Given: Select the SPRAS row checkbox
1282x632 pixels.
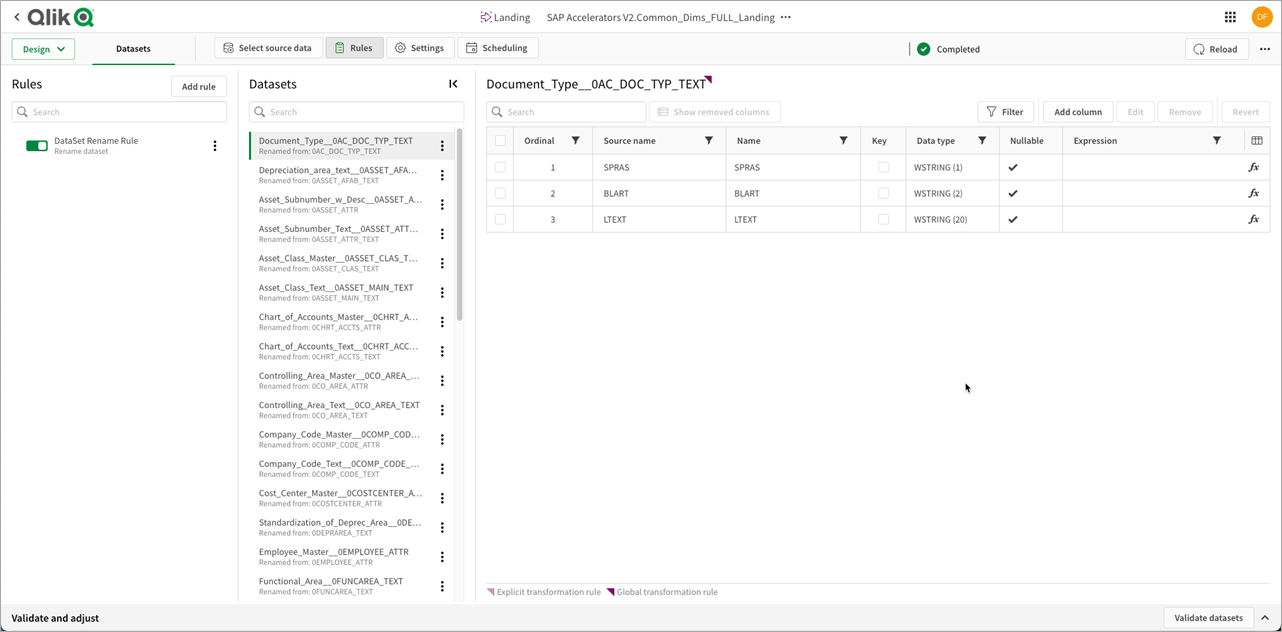Looking at the screenshot, I should (x=500, y=167).
